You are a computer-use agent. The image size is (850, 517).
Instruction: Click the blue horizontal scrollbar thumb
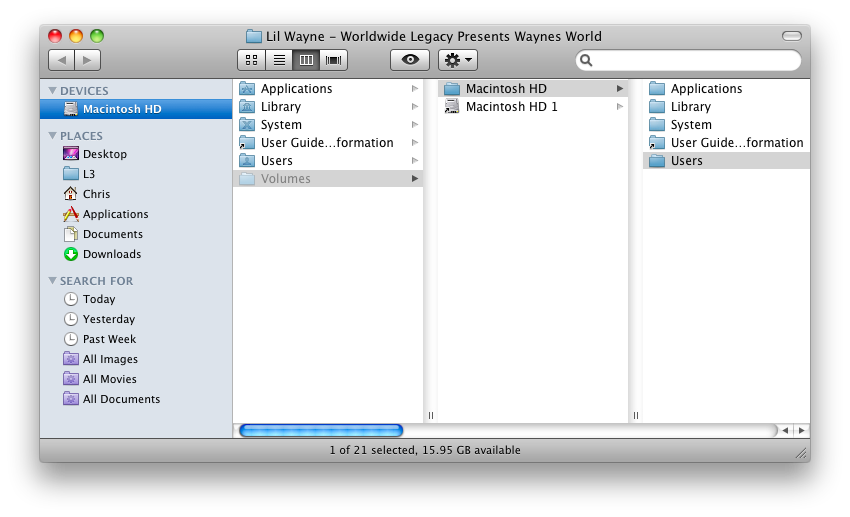click(x=321, y=430)
